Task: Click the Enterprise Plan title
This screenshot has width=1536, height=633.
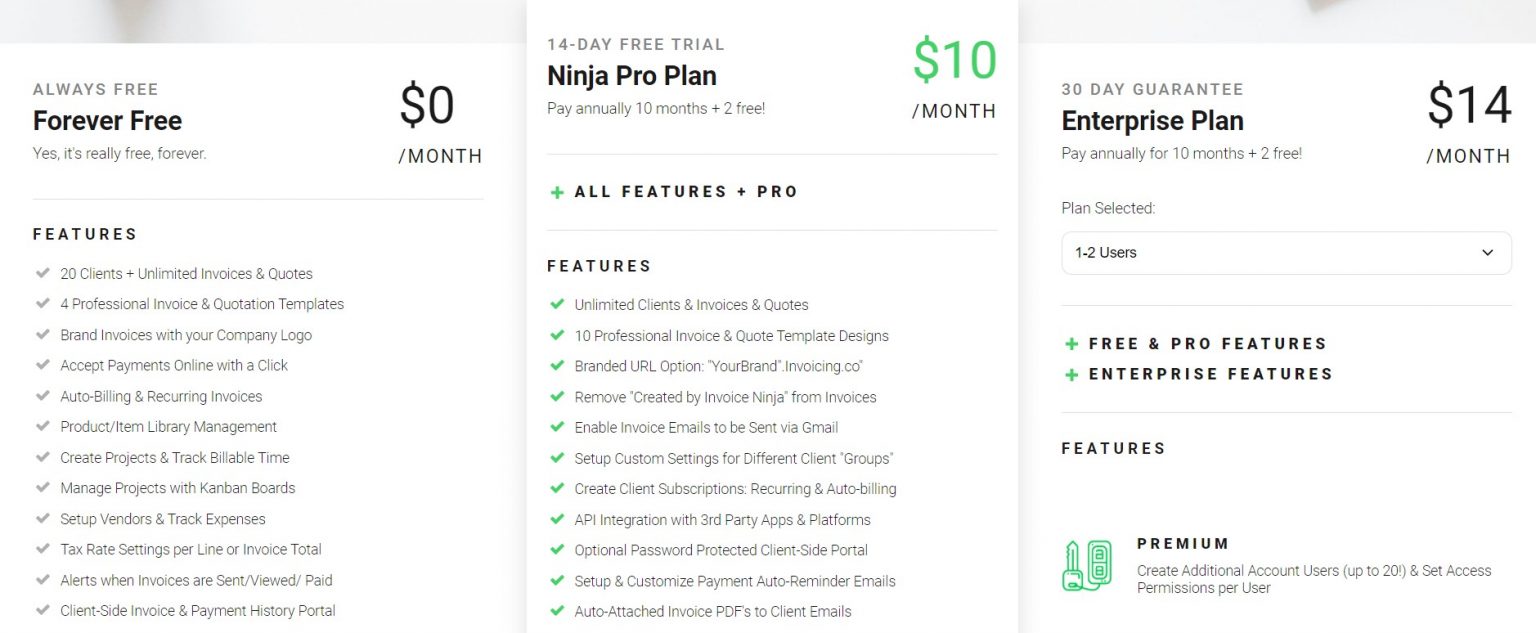Action: (x=1152, y=121)
